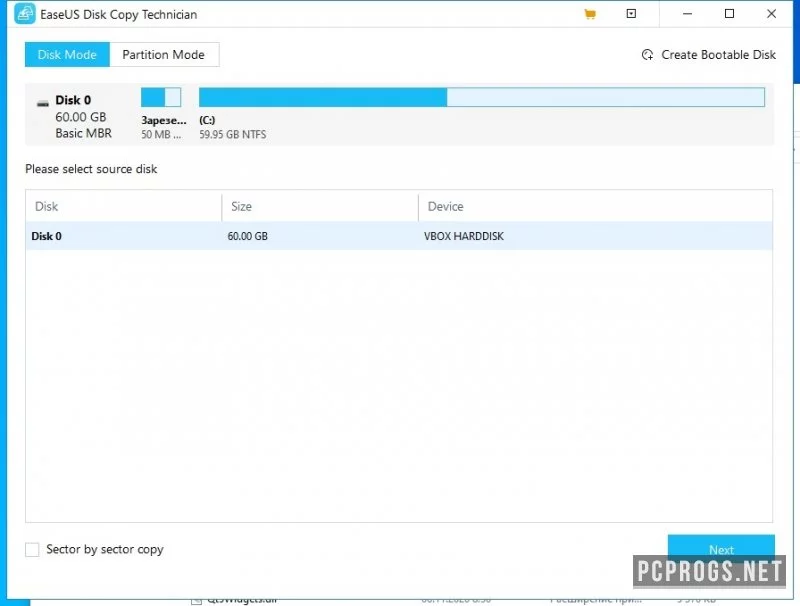Click the (C:) partition label
800x606 pixels.
pyautogui.click(x=207, y=120)
